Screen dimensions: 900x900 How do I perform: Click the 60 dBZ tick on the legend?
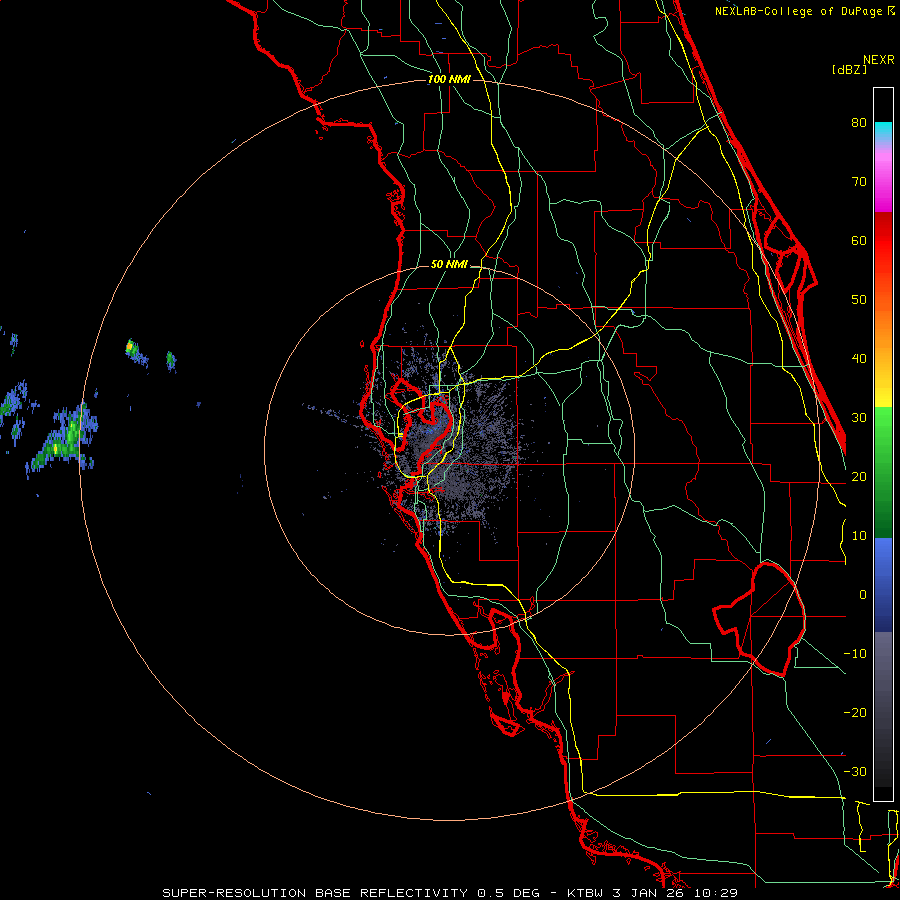tap(859, 240)
